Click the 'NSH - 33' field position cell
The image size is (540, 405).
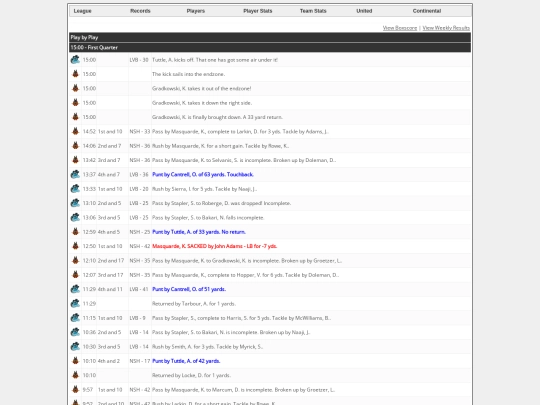pyautogui.click(x=139, y=132)
